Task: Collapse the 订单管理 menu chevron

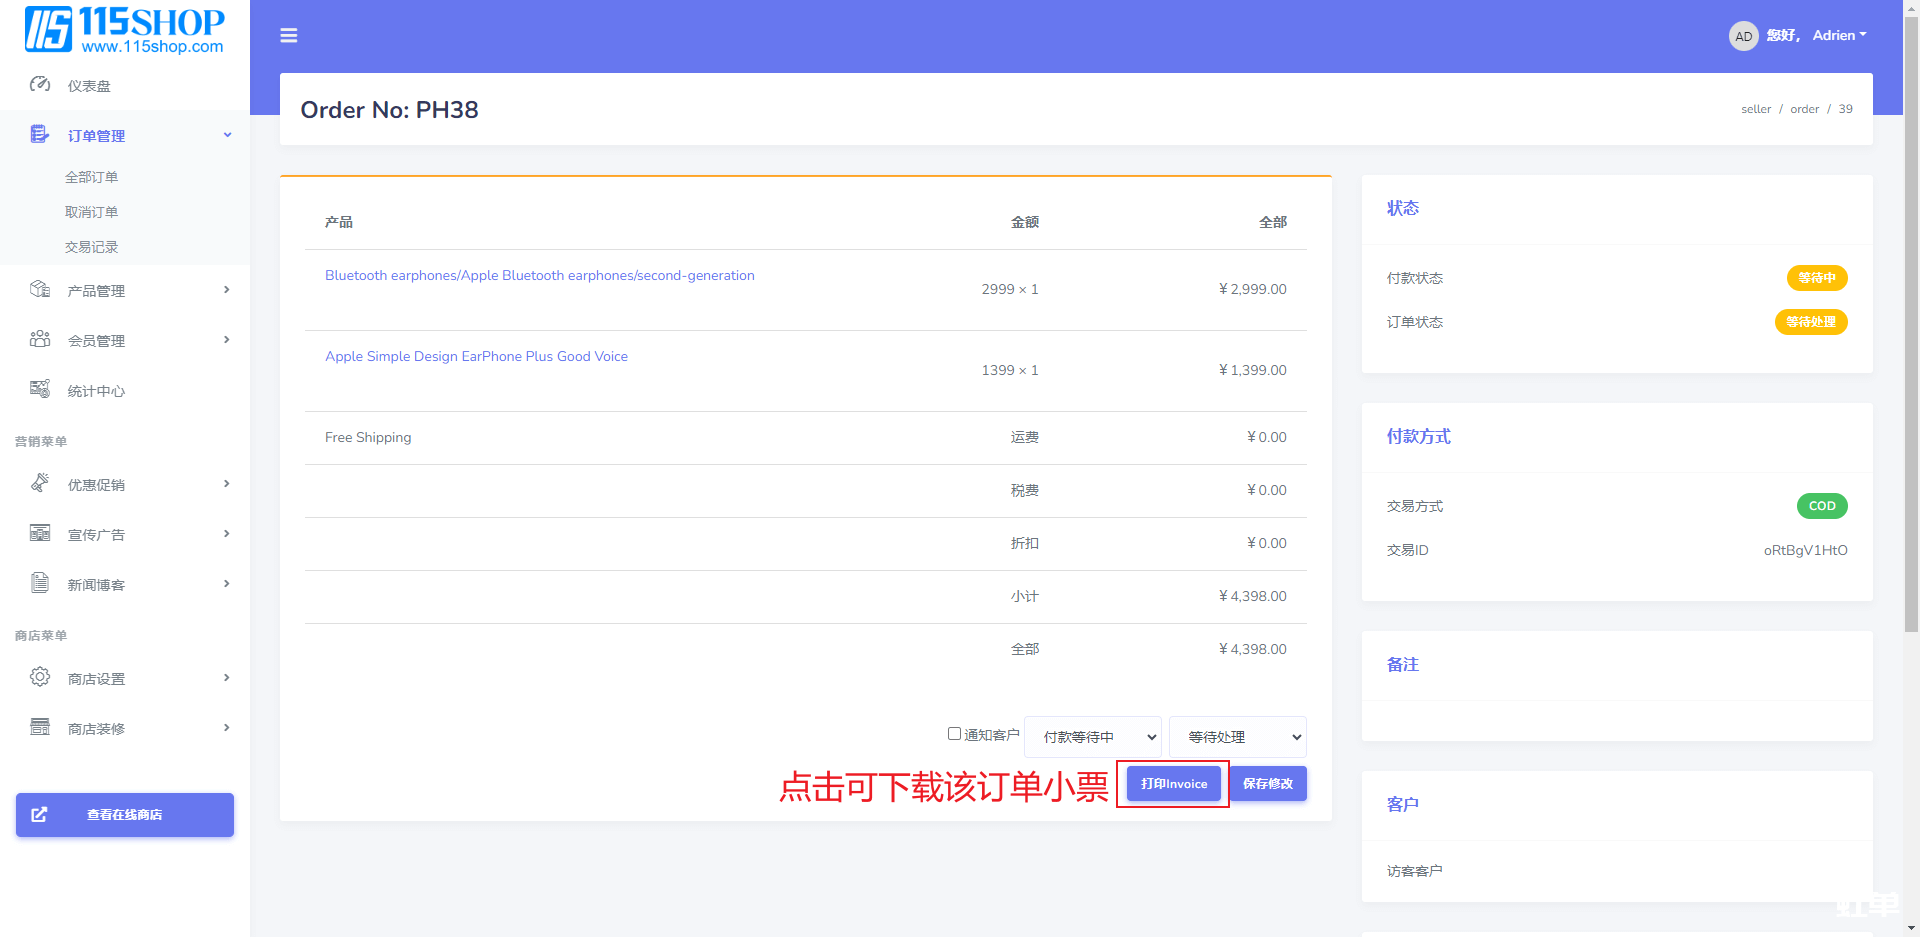Action: coord(227,135)
